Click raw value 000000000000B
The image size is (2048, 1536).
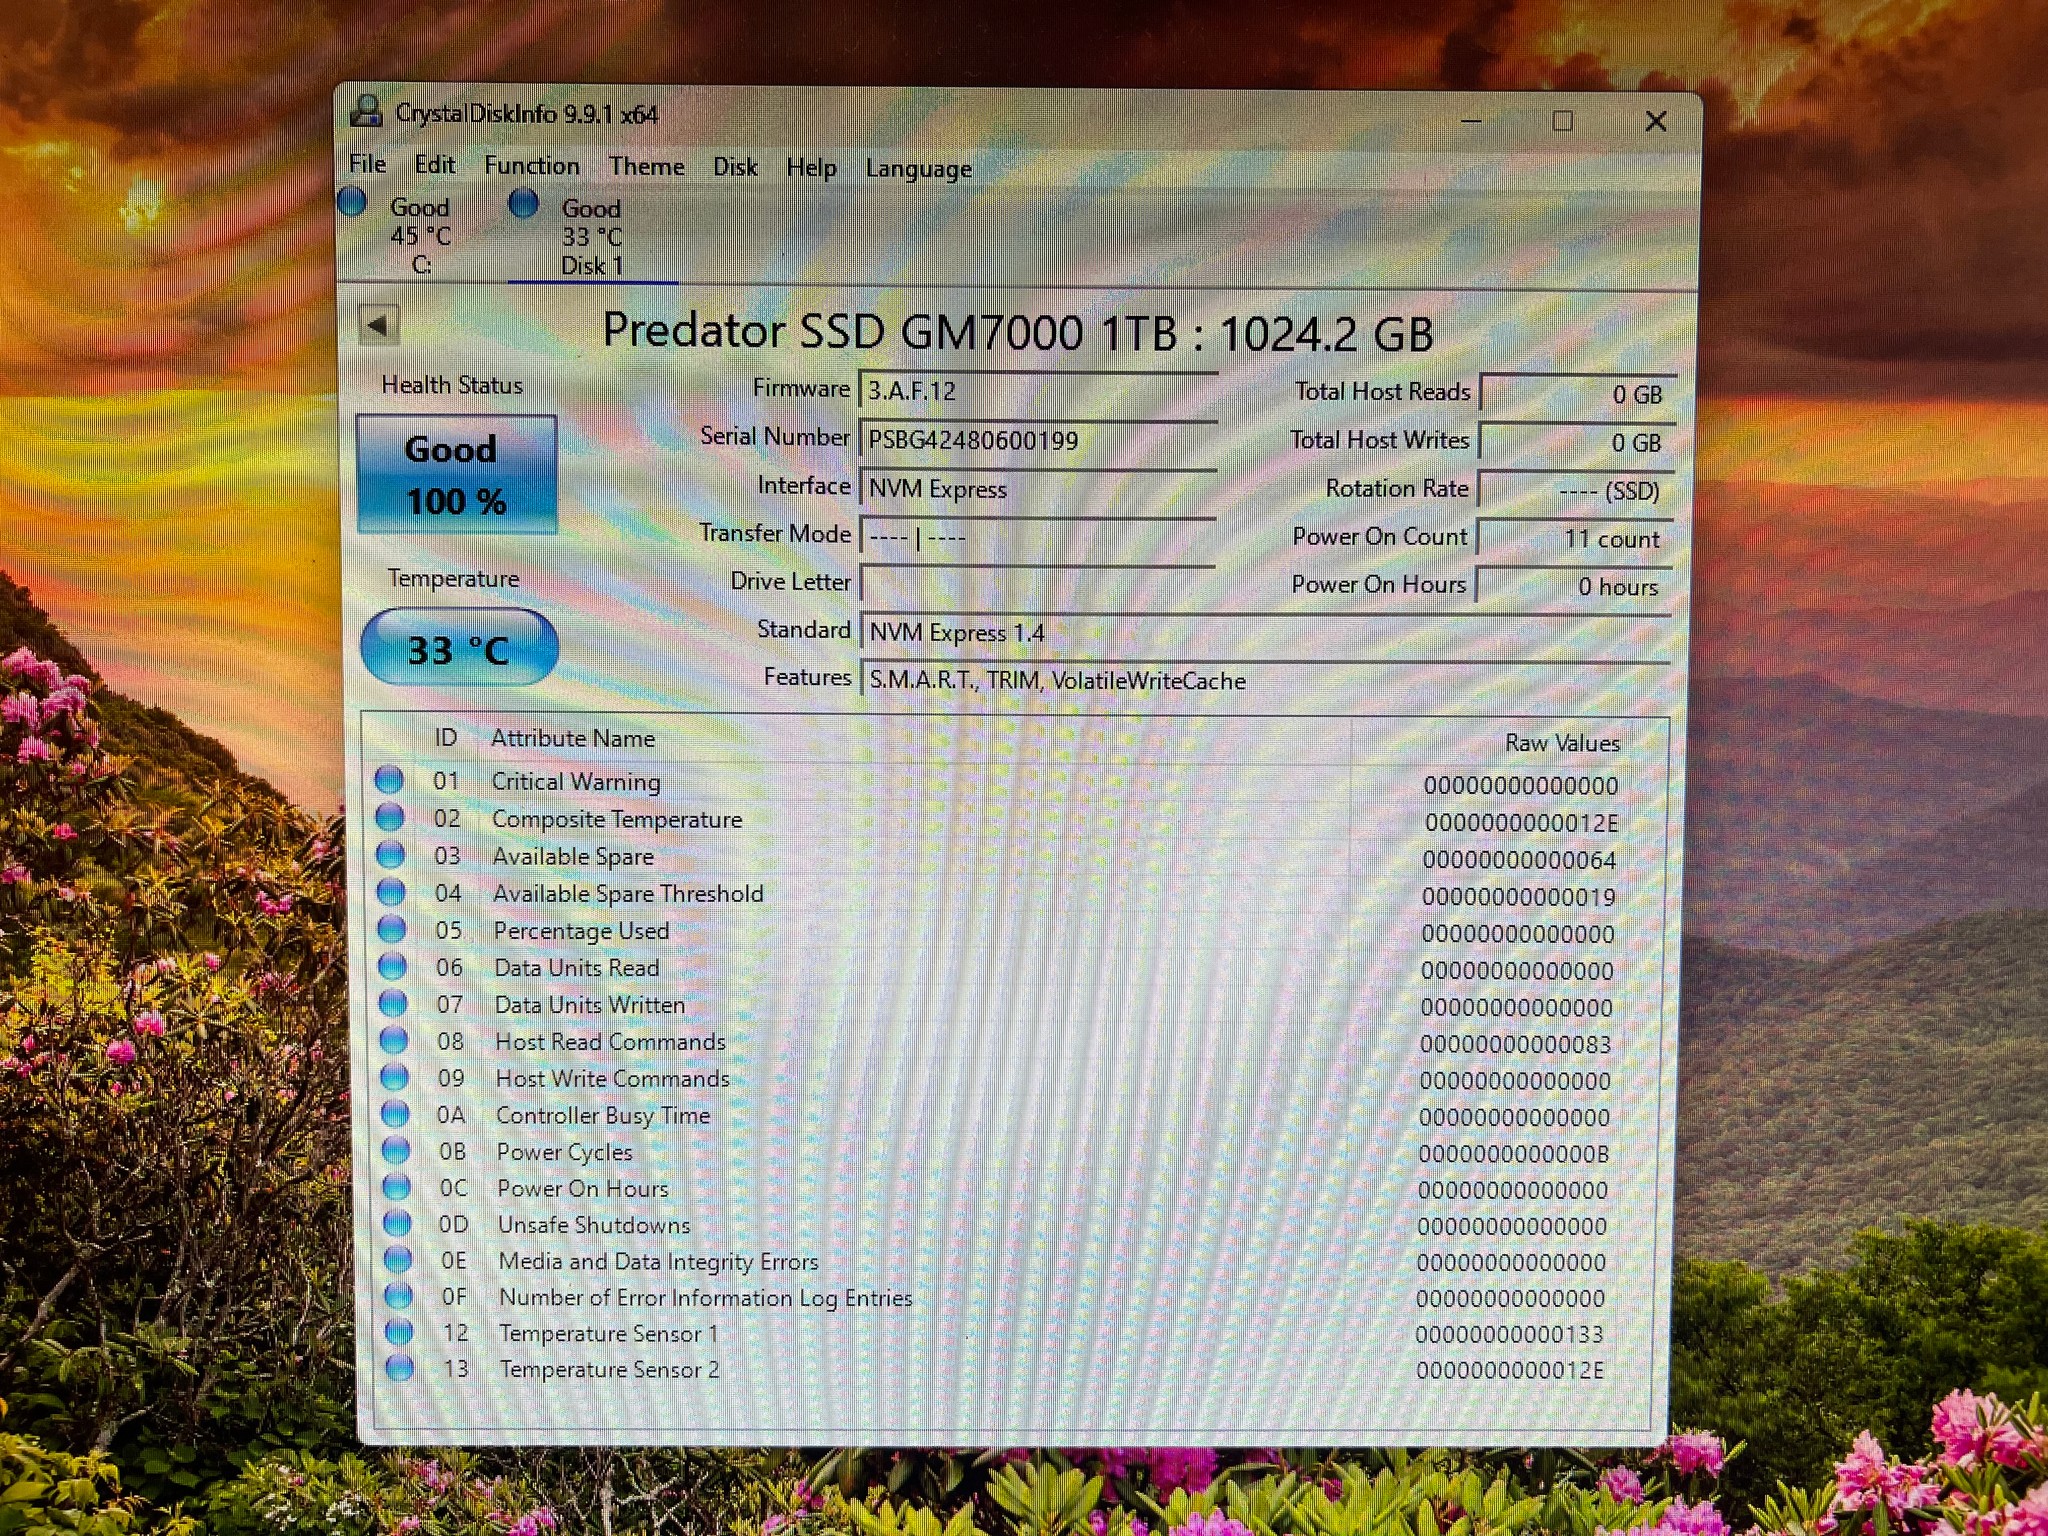click(1514, 1153)
